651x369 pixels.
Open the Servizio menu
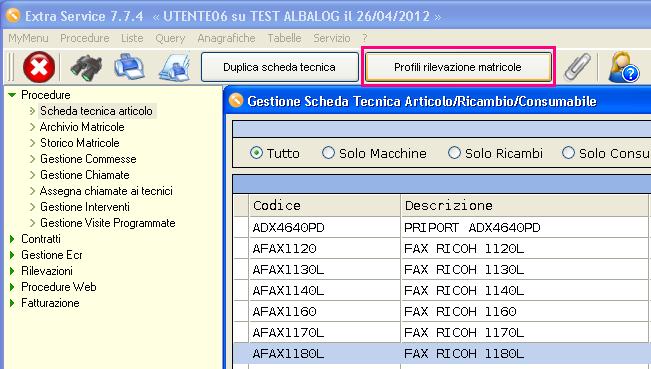[x=332, y=38]
